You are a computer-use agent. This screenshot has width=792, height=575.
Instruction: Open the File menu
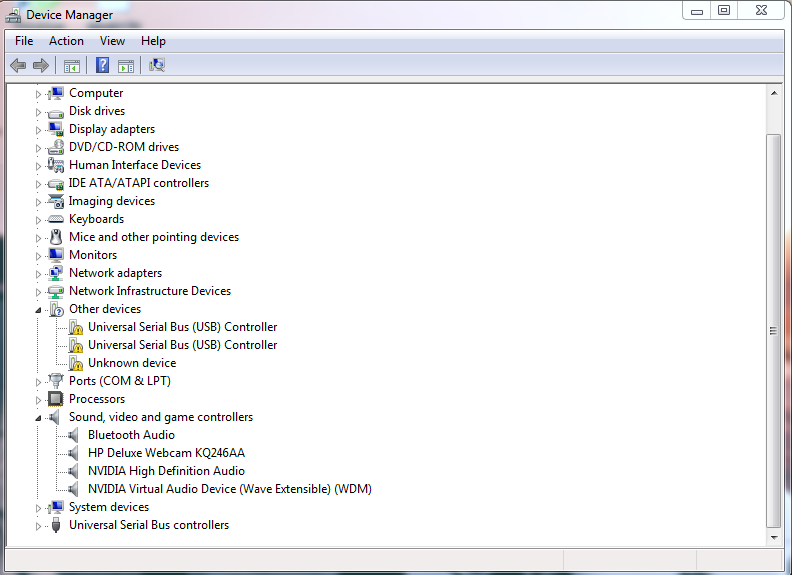[x=24, y=41]
